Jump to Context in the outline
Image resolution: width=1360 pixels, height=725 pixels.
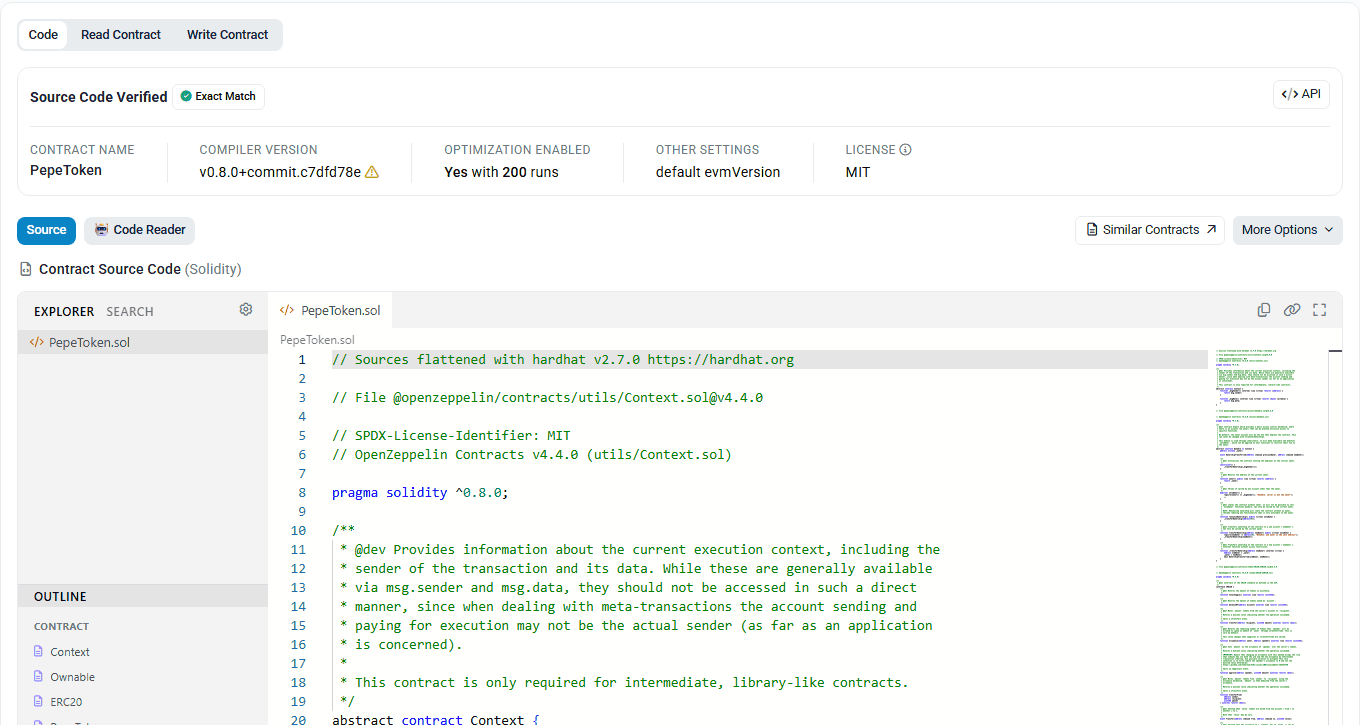click(x=70, y=652)
